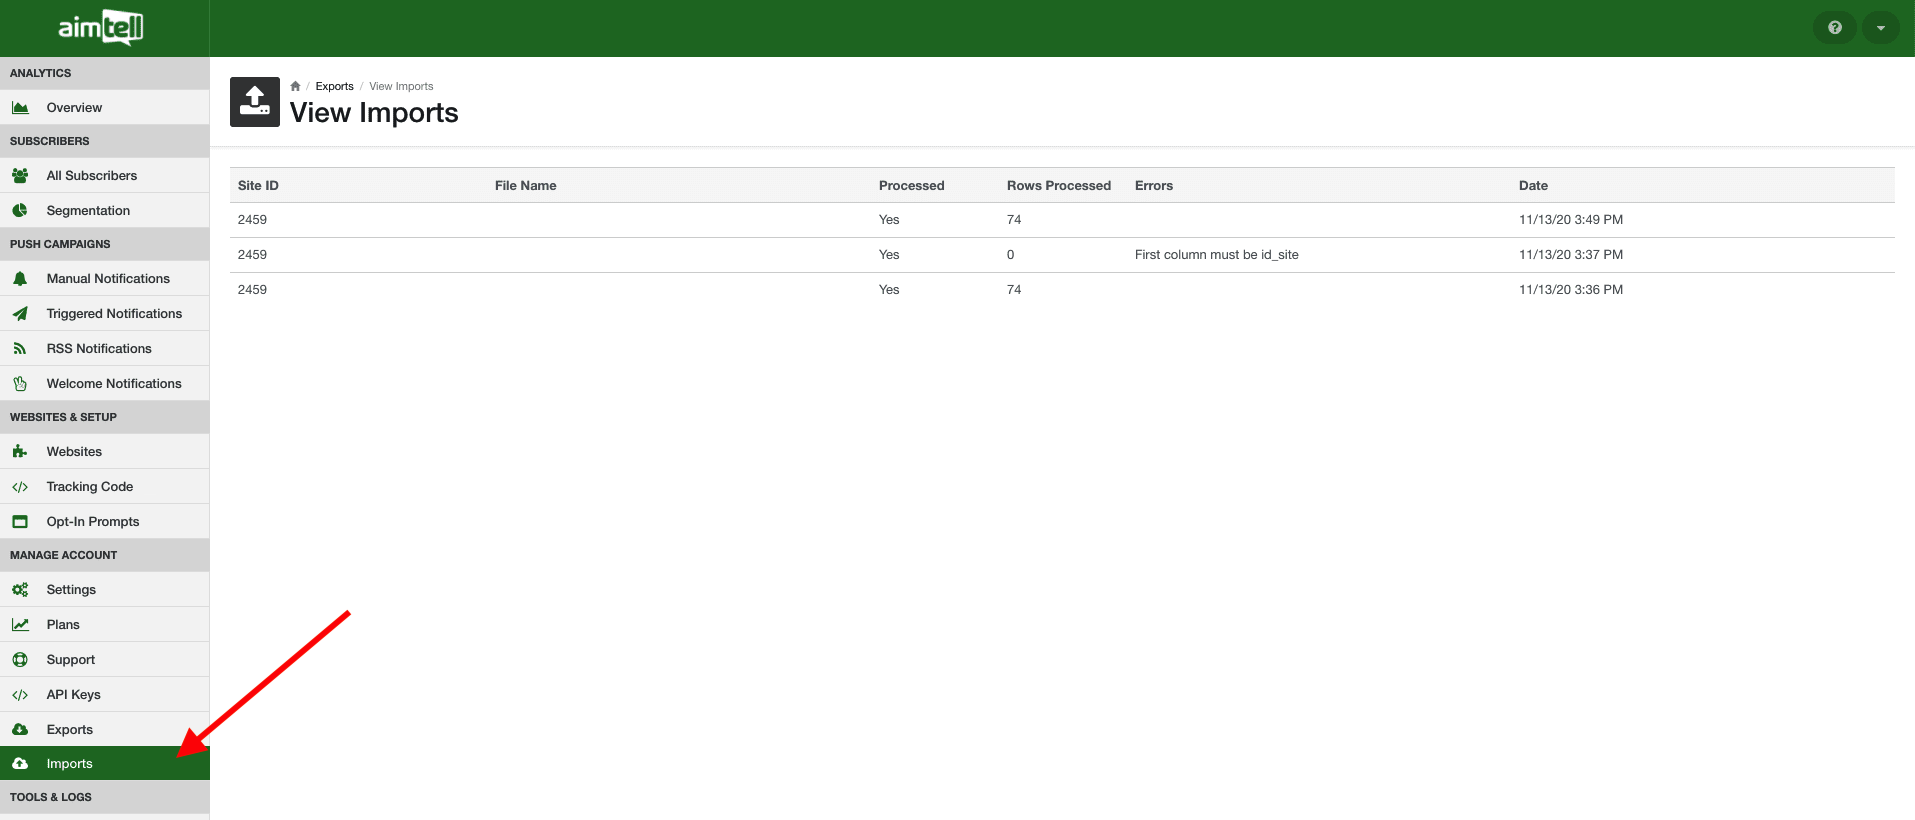The image size is (1915, 820).
Task: Click the RSS Notifications feed icon
Action: (x=20, y=349)
